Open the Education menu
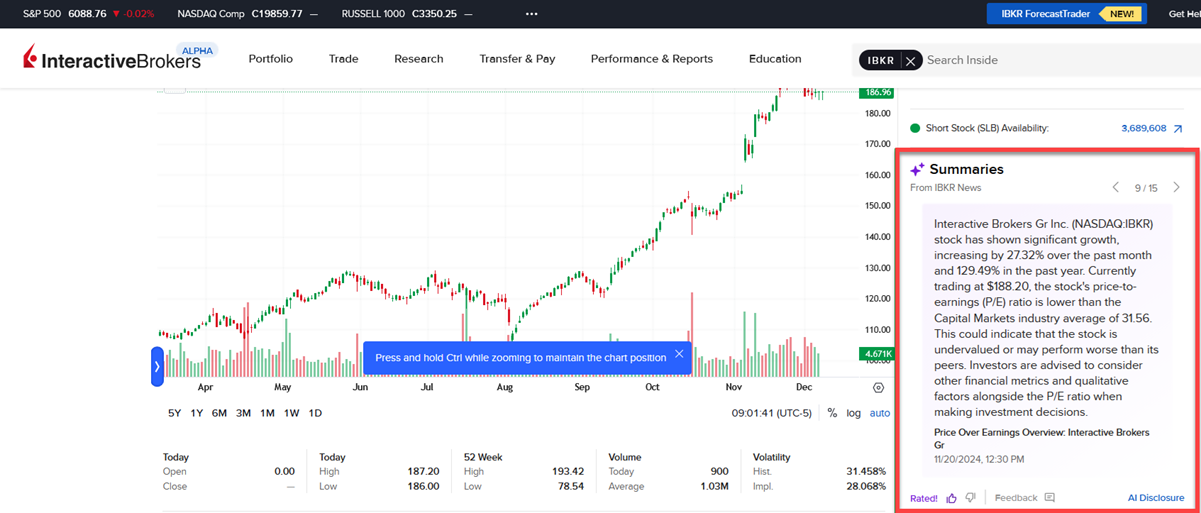The width and height of the screenshot is (1201, 513). click(x=775, y=59)
